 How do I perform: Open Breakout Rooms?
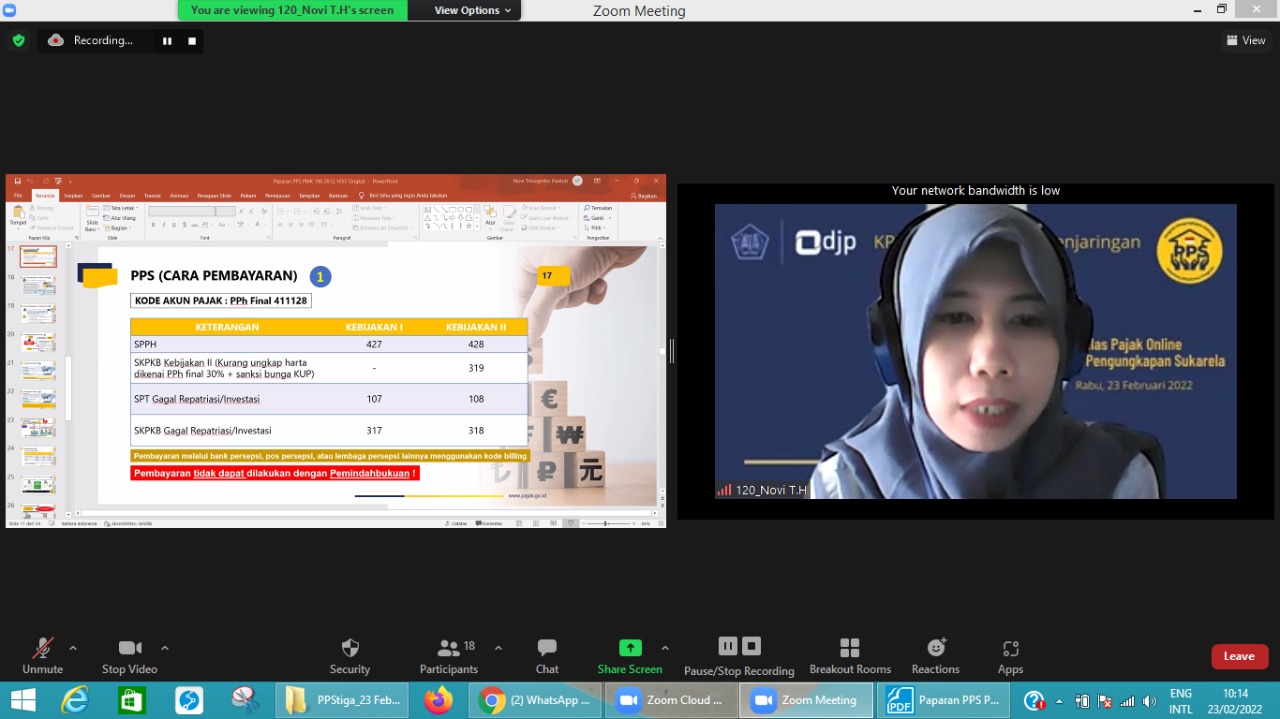point(850,655)
